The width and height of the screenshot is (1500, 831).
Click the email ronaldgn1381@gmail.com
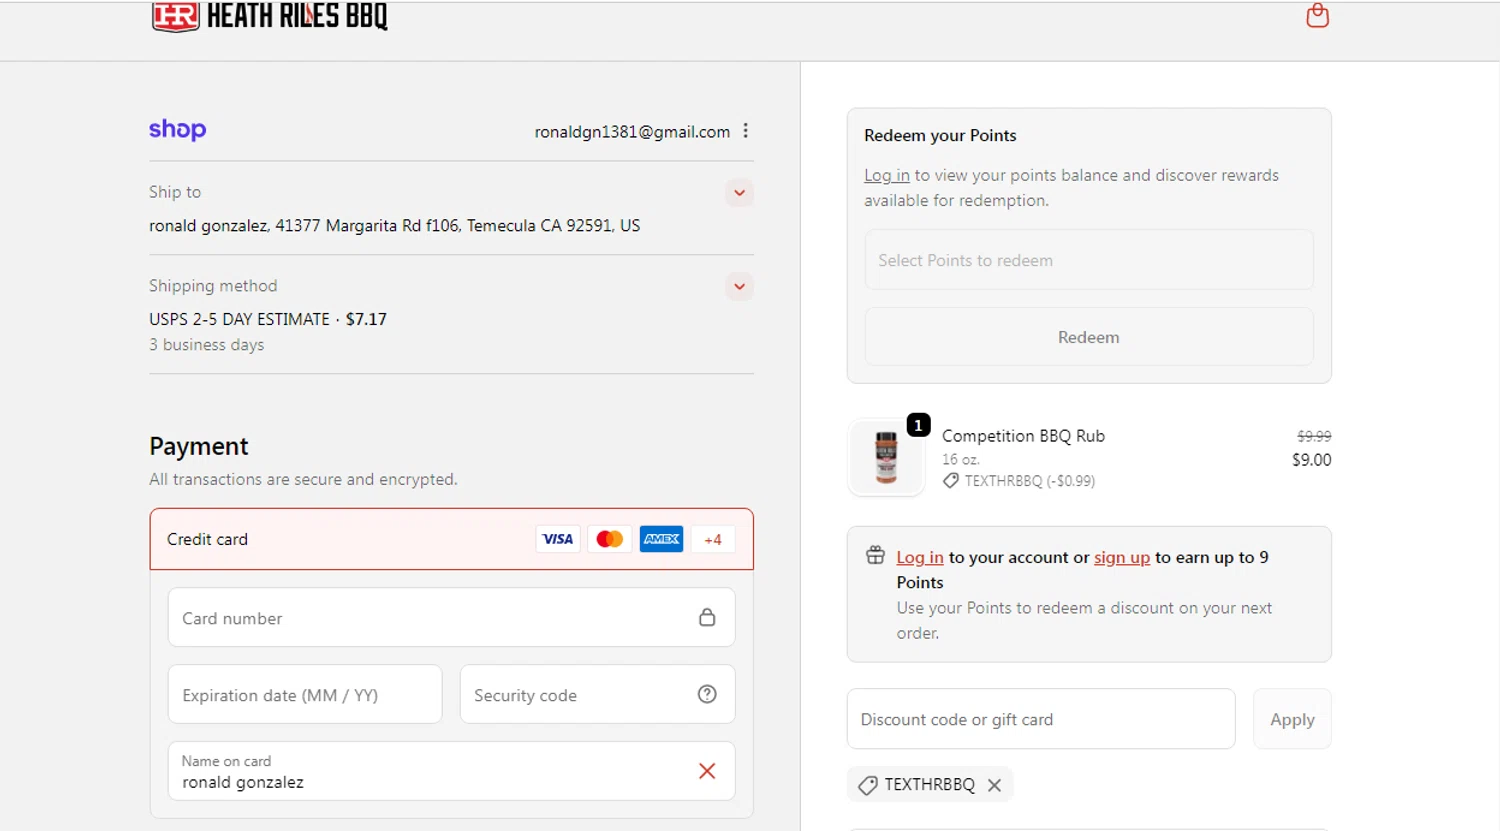tap(632, 132)
